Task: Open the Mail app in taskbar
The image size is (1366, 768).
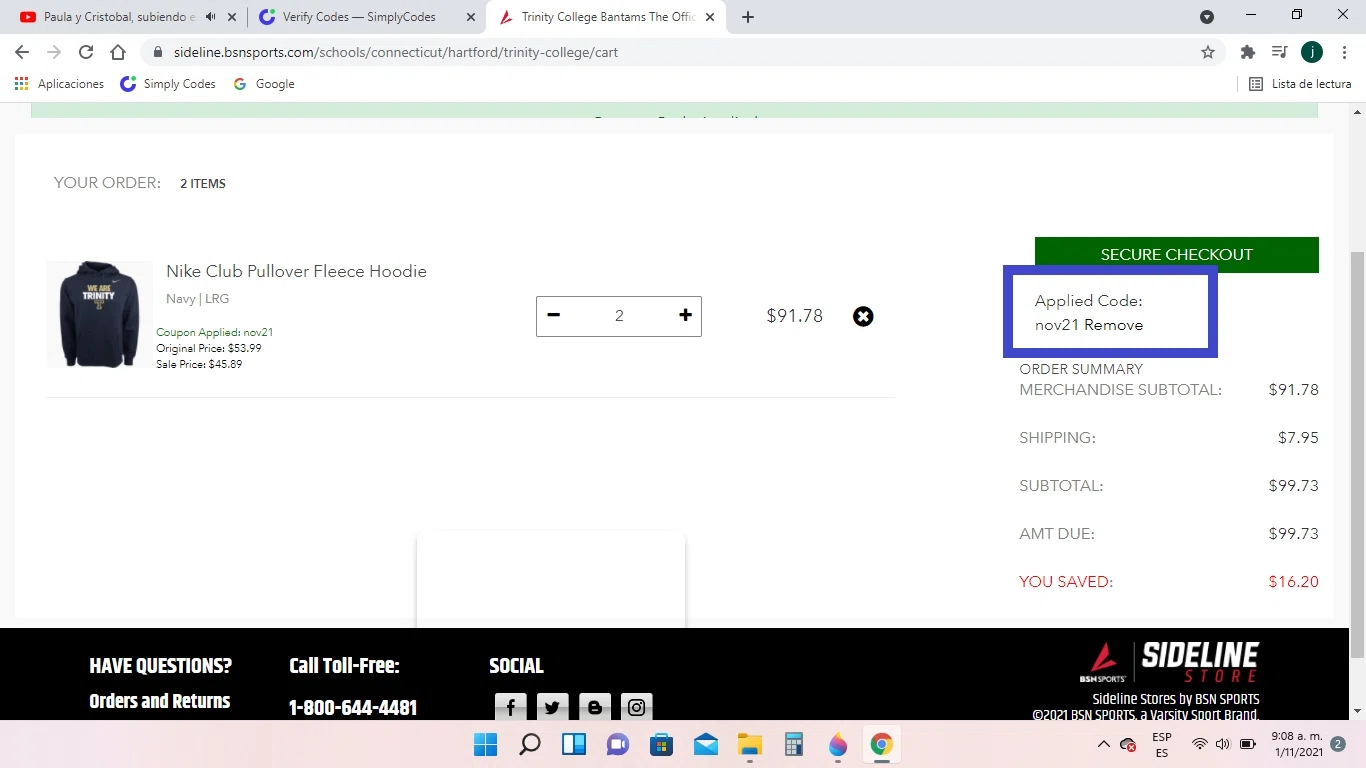Action: click(x=706, y=744)
